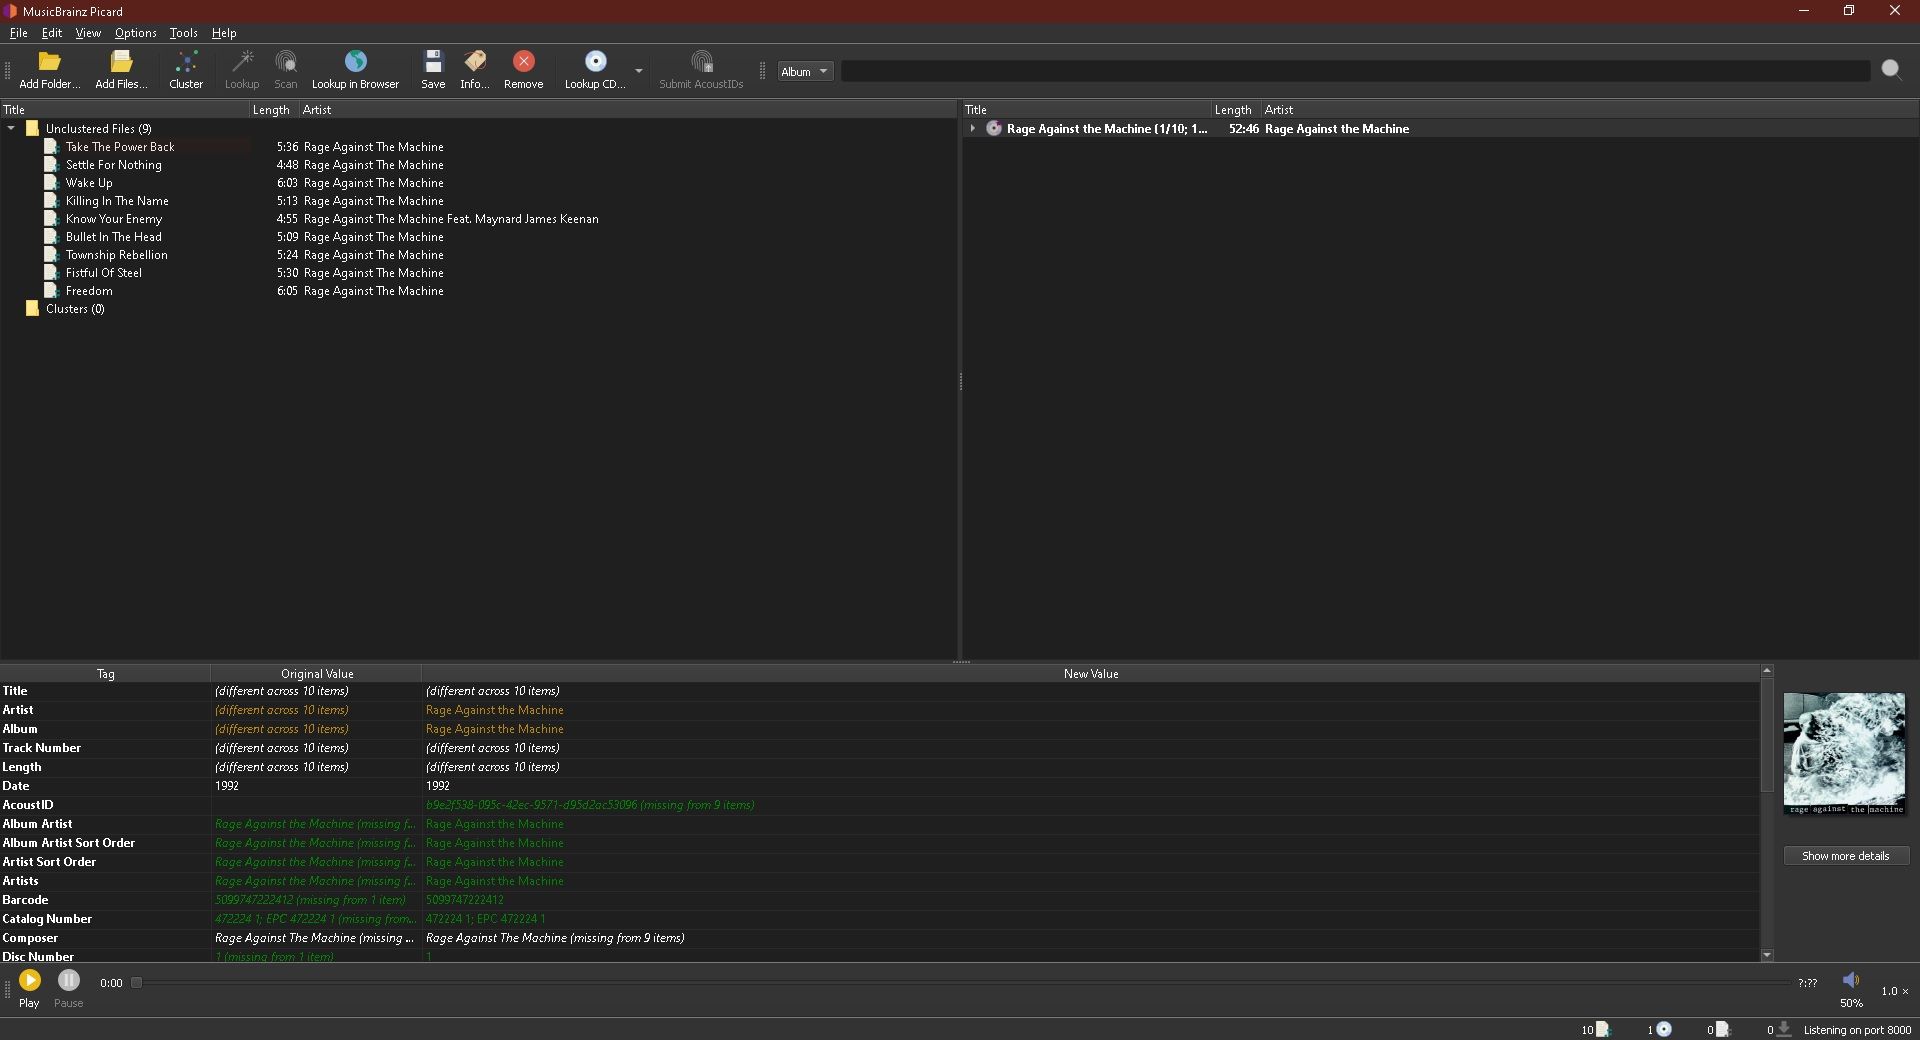
Task: Click the volume speaker icon
Action: [1851, 980]
